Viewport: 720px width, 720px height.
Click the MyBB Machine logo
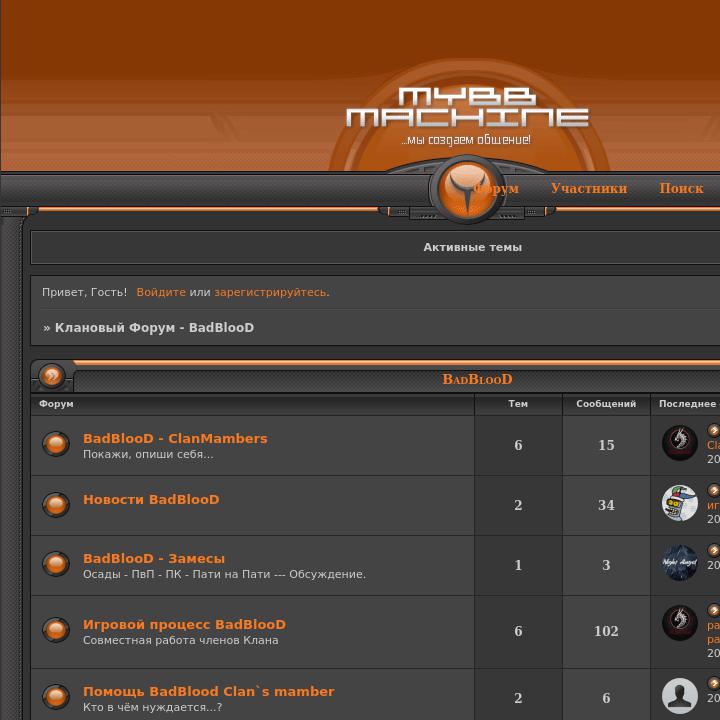[x=467, y=107]
